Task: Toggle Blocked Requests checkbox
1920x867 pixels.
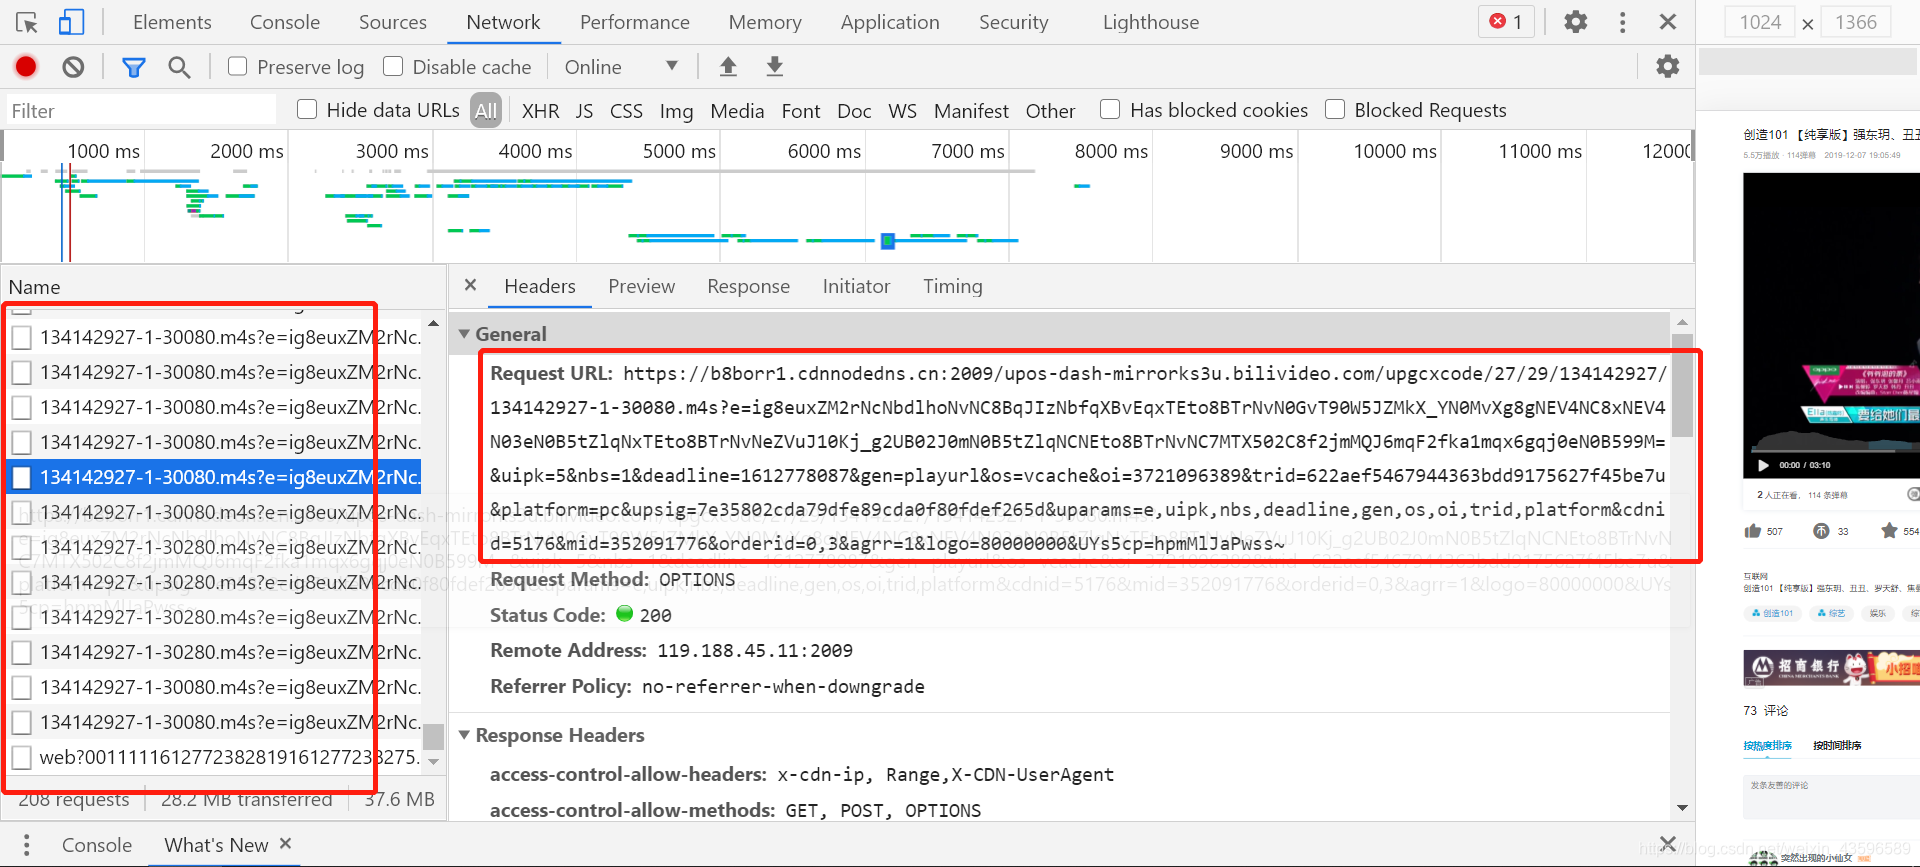Action: pyautogui.click(x=1335, y=109)
